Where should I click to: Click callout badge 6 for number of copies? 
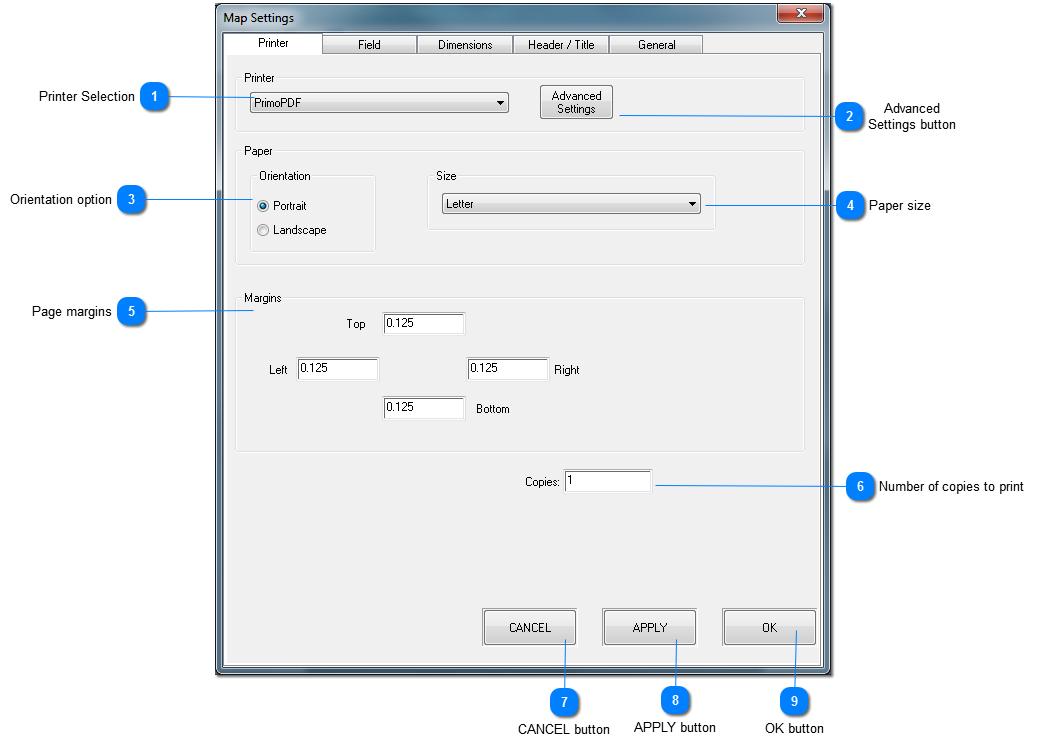(859, 486)
